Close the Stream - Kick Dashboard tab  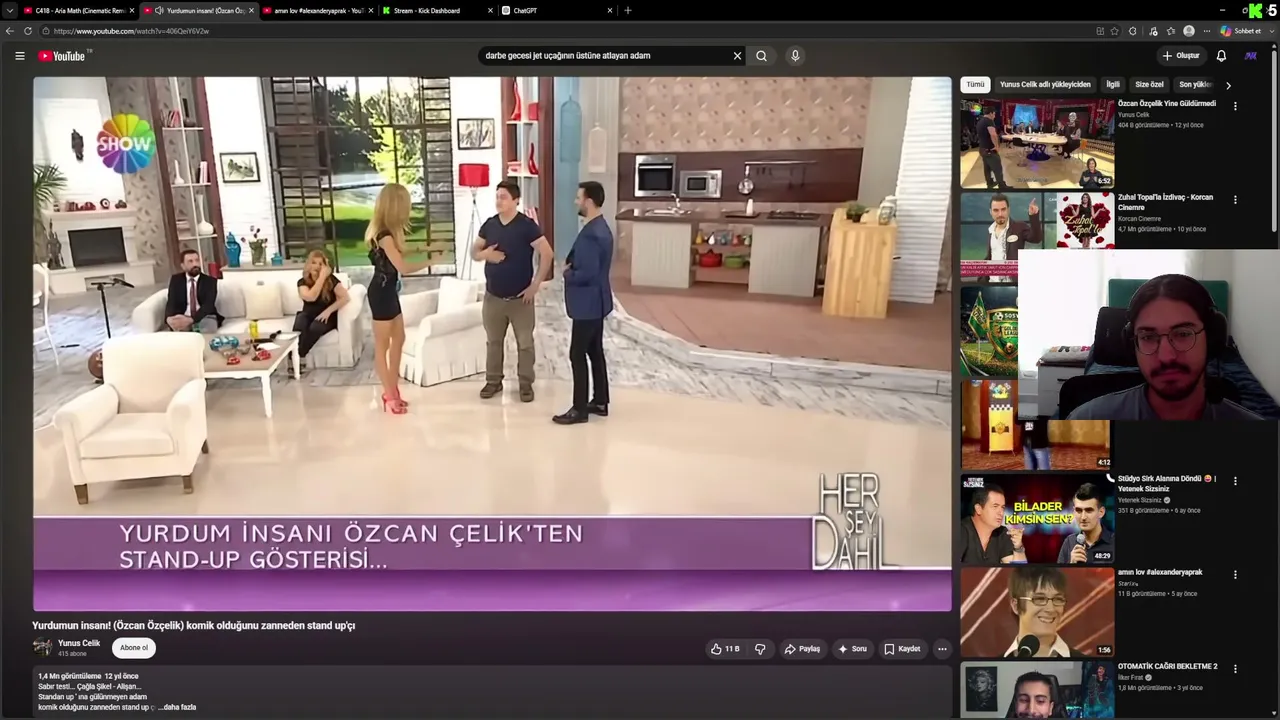(x=490, y=11)
